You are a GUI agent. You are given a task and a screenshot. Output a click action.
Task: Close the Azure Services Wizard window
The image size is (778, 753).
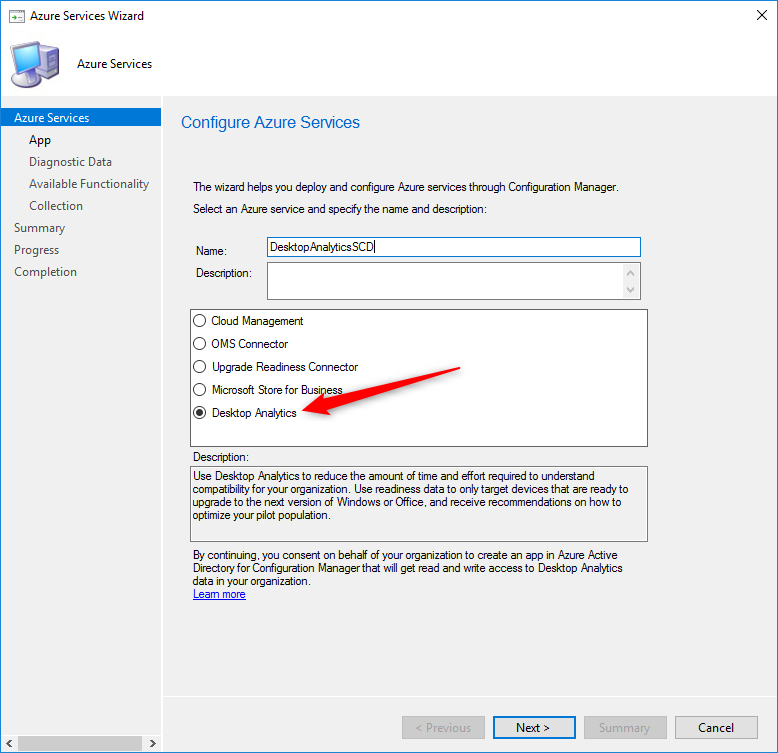(x=762, y=15)
